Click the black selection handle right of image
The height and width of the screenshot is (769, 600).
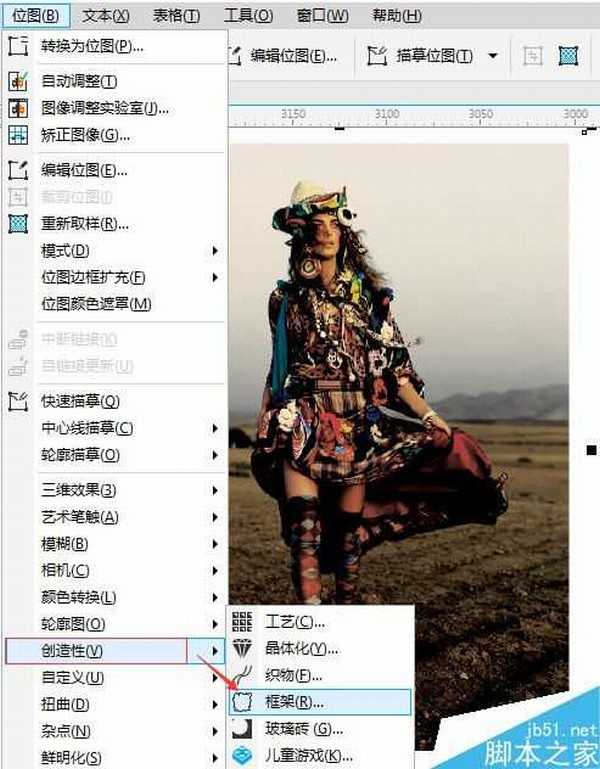point(592,451)
